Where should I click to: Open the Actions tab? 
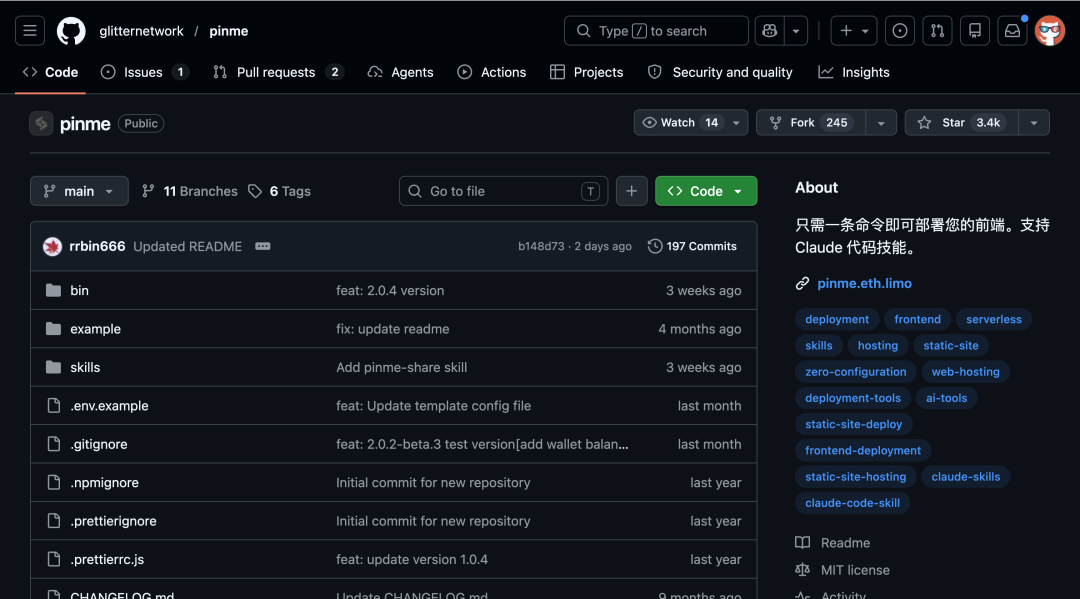coord(492,72)
